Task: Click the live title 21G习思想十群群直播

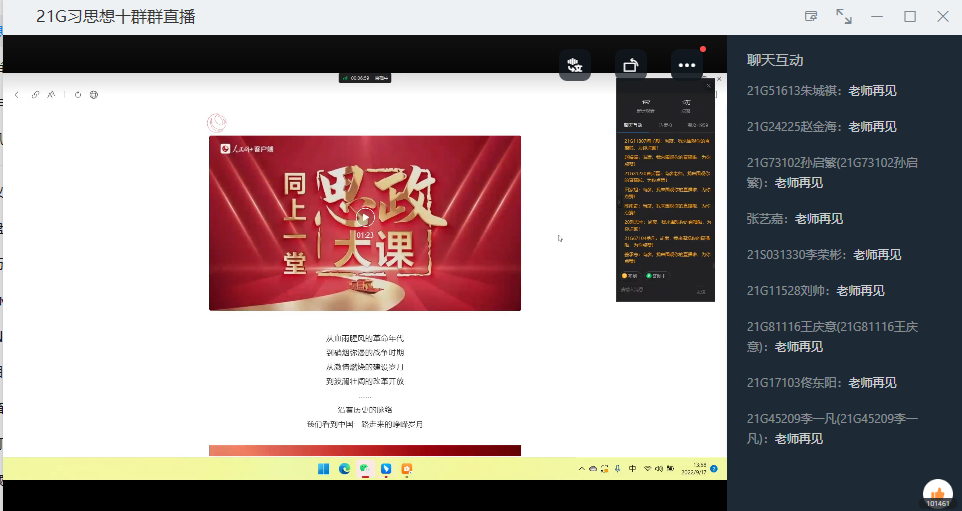Action: tap(116, 16)
